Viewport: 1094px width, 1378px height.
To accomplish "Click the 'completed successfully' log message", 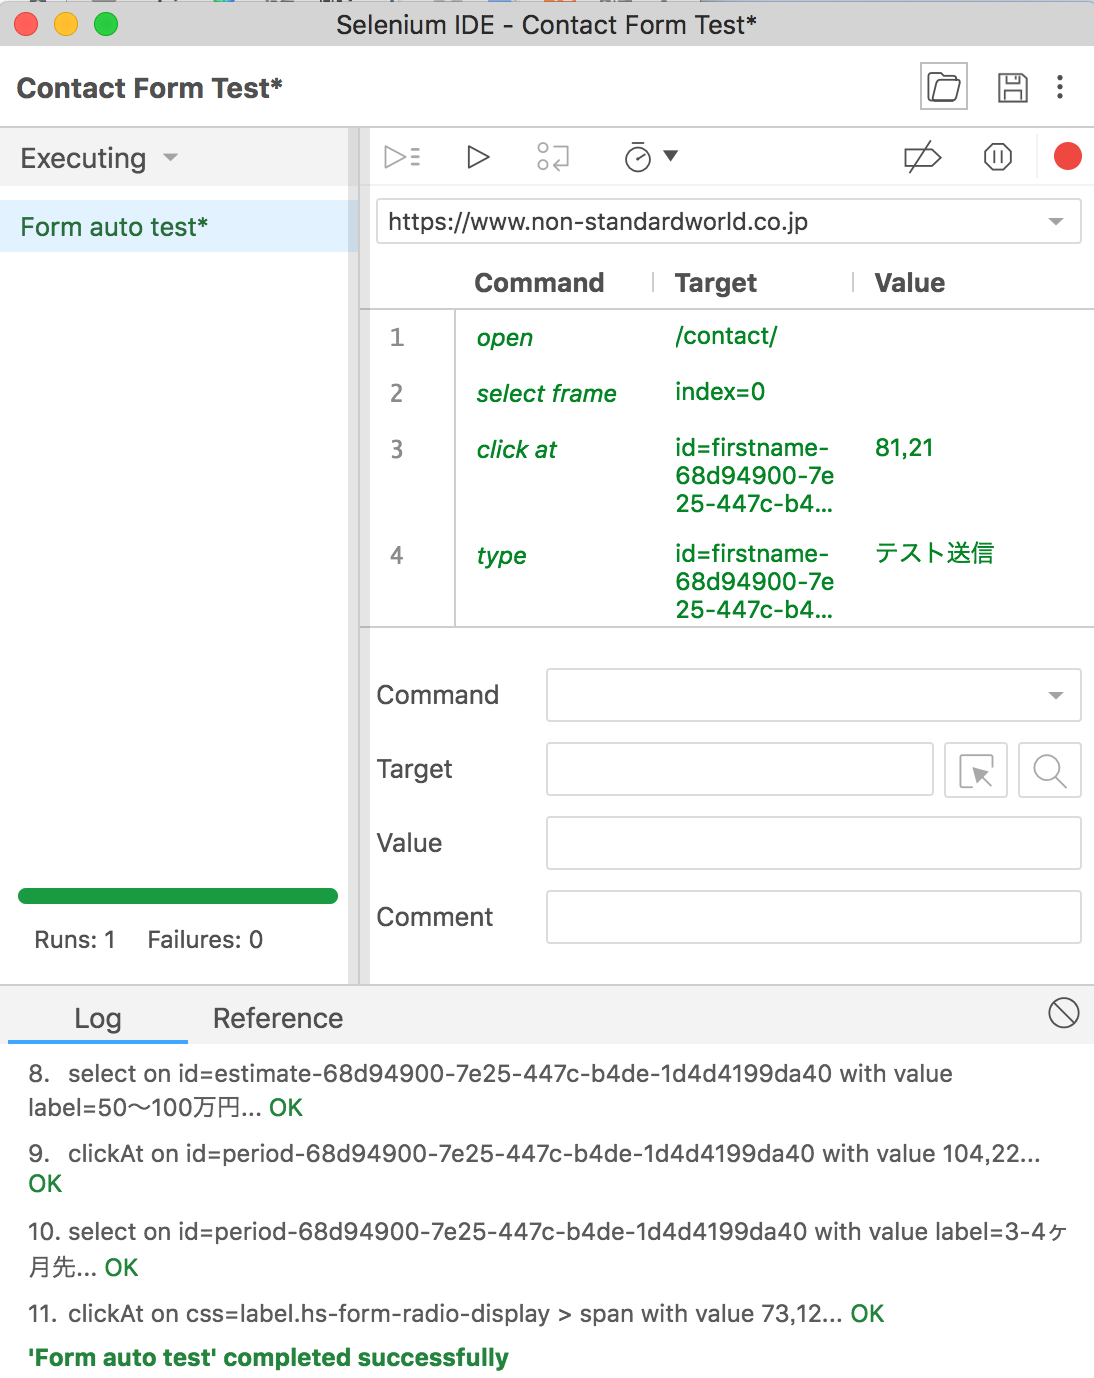I will point(268,1358).
